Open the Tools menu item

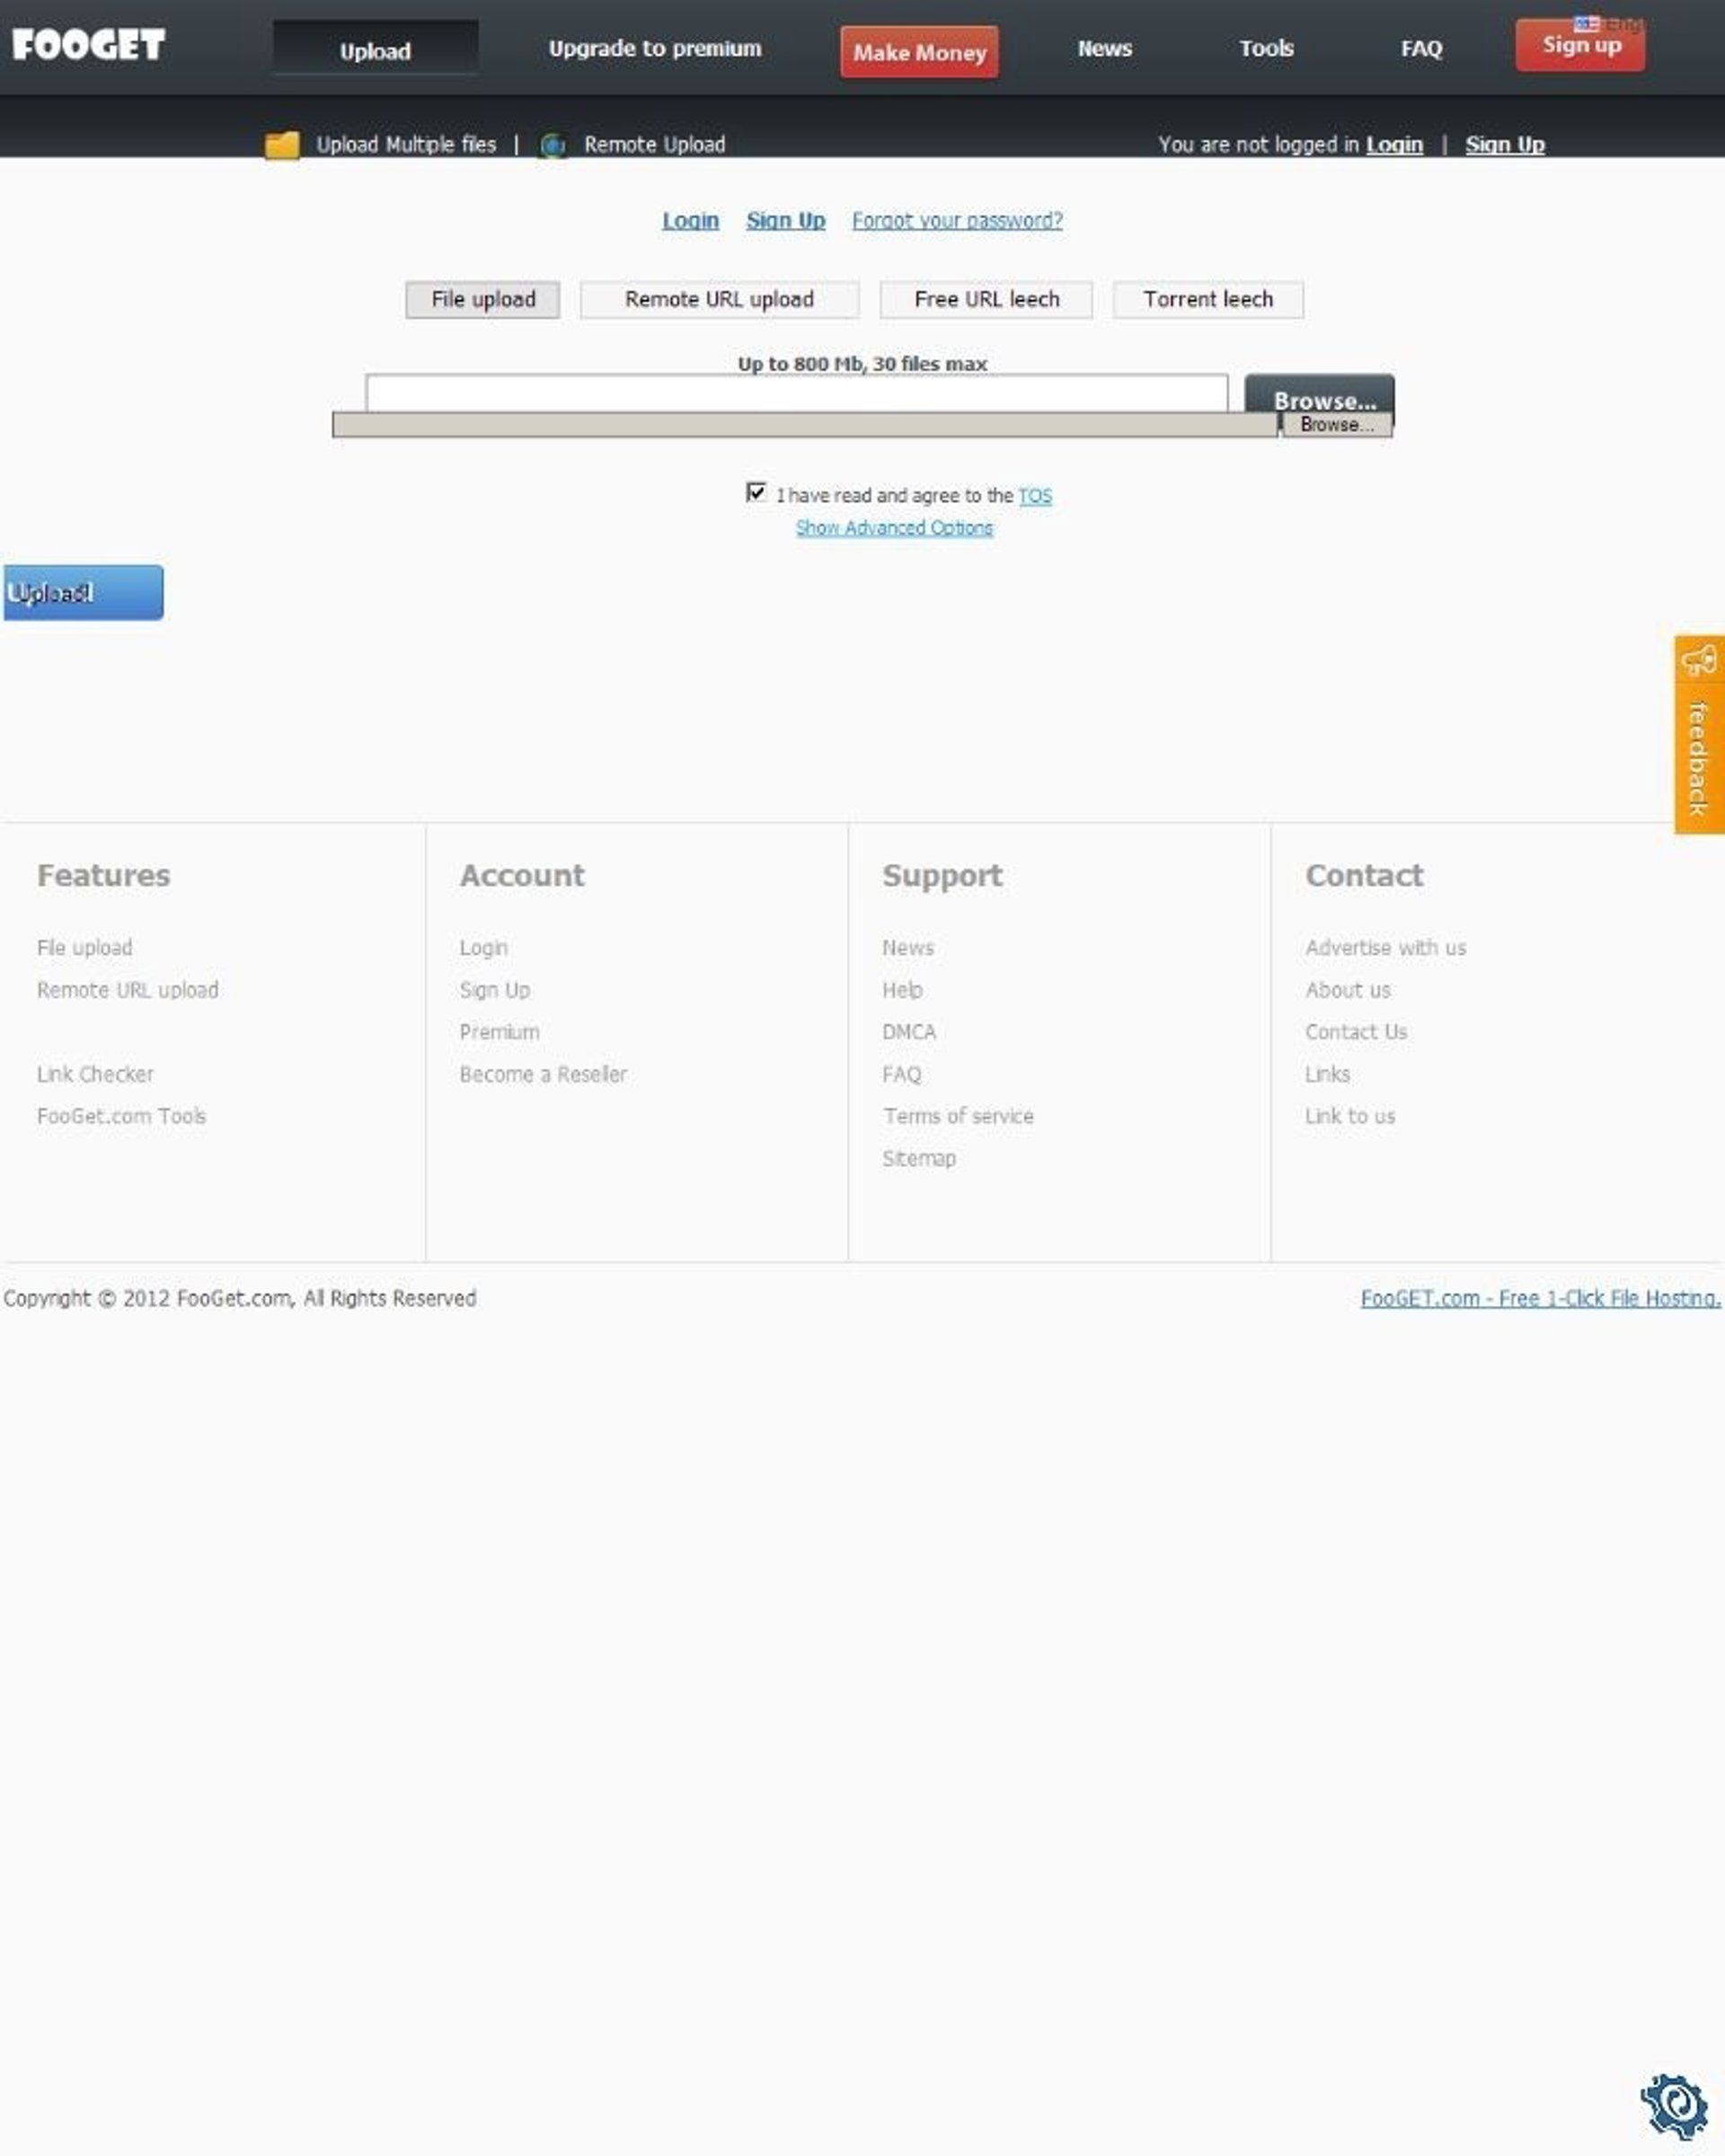click(1266, 48)
